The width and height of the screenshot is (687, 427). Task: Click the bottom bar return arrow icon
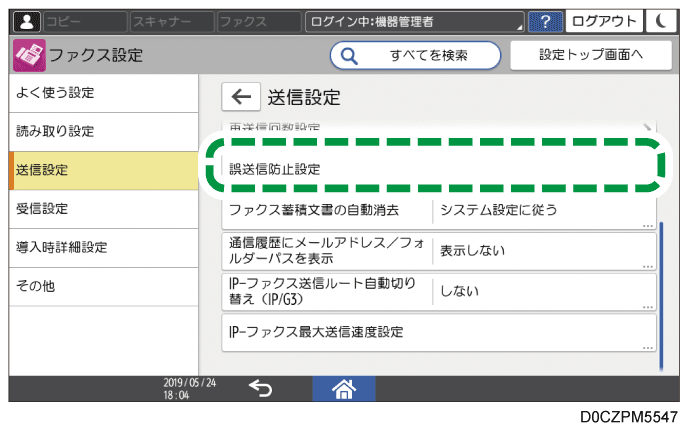tap(260, 388)
